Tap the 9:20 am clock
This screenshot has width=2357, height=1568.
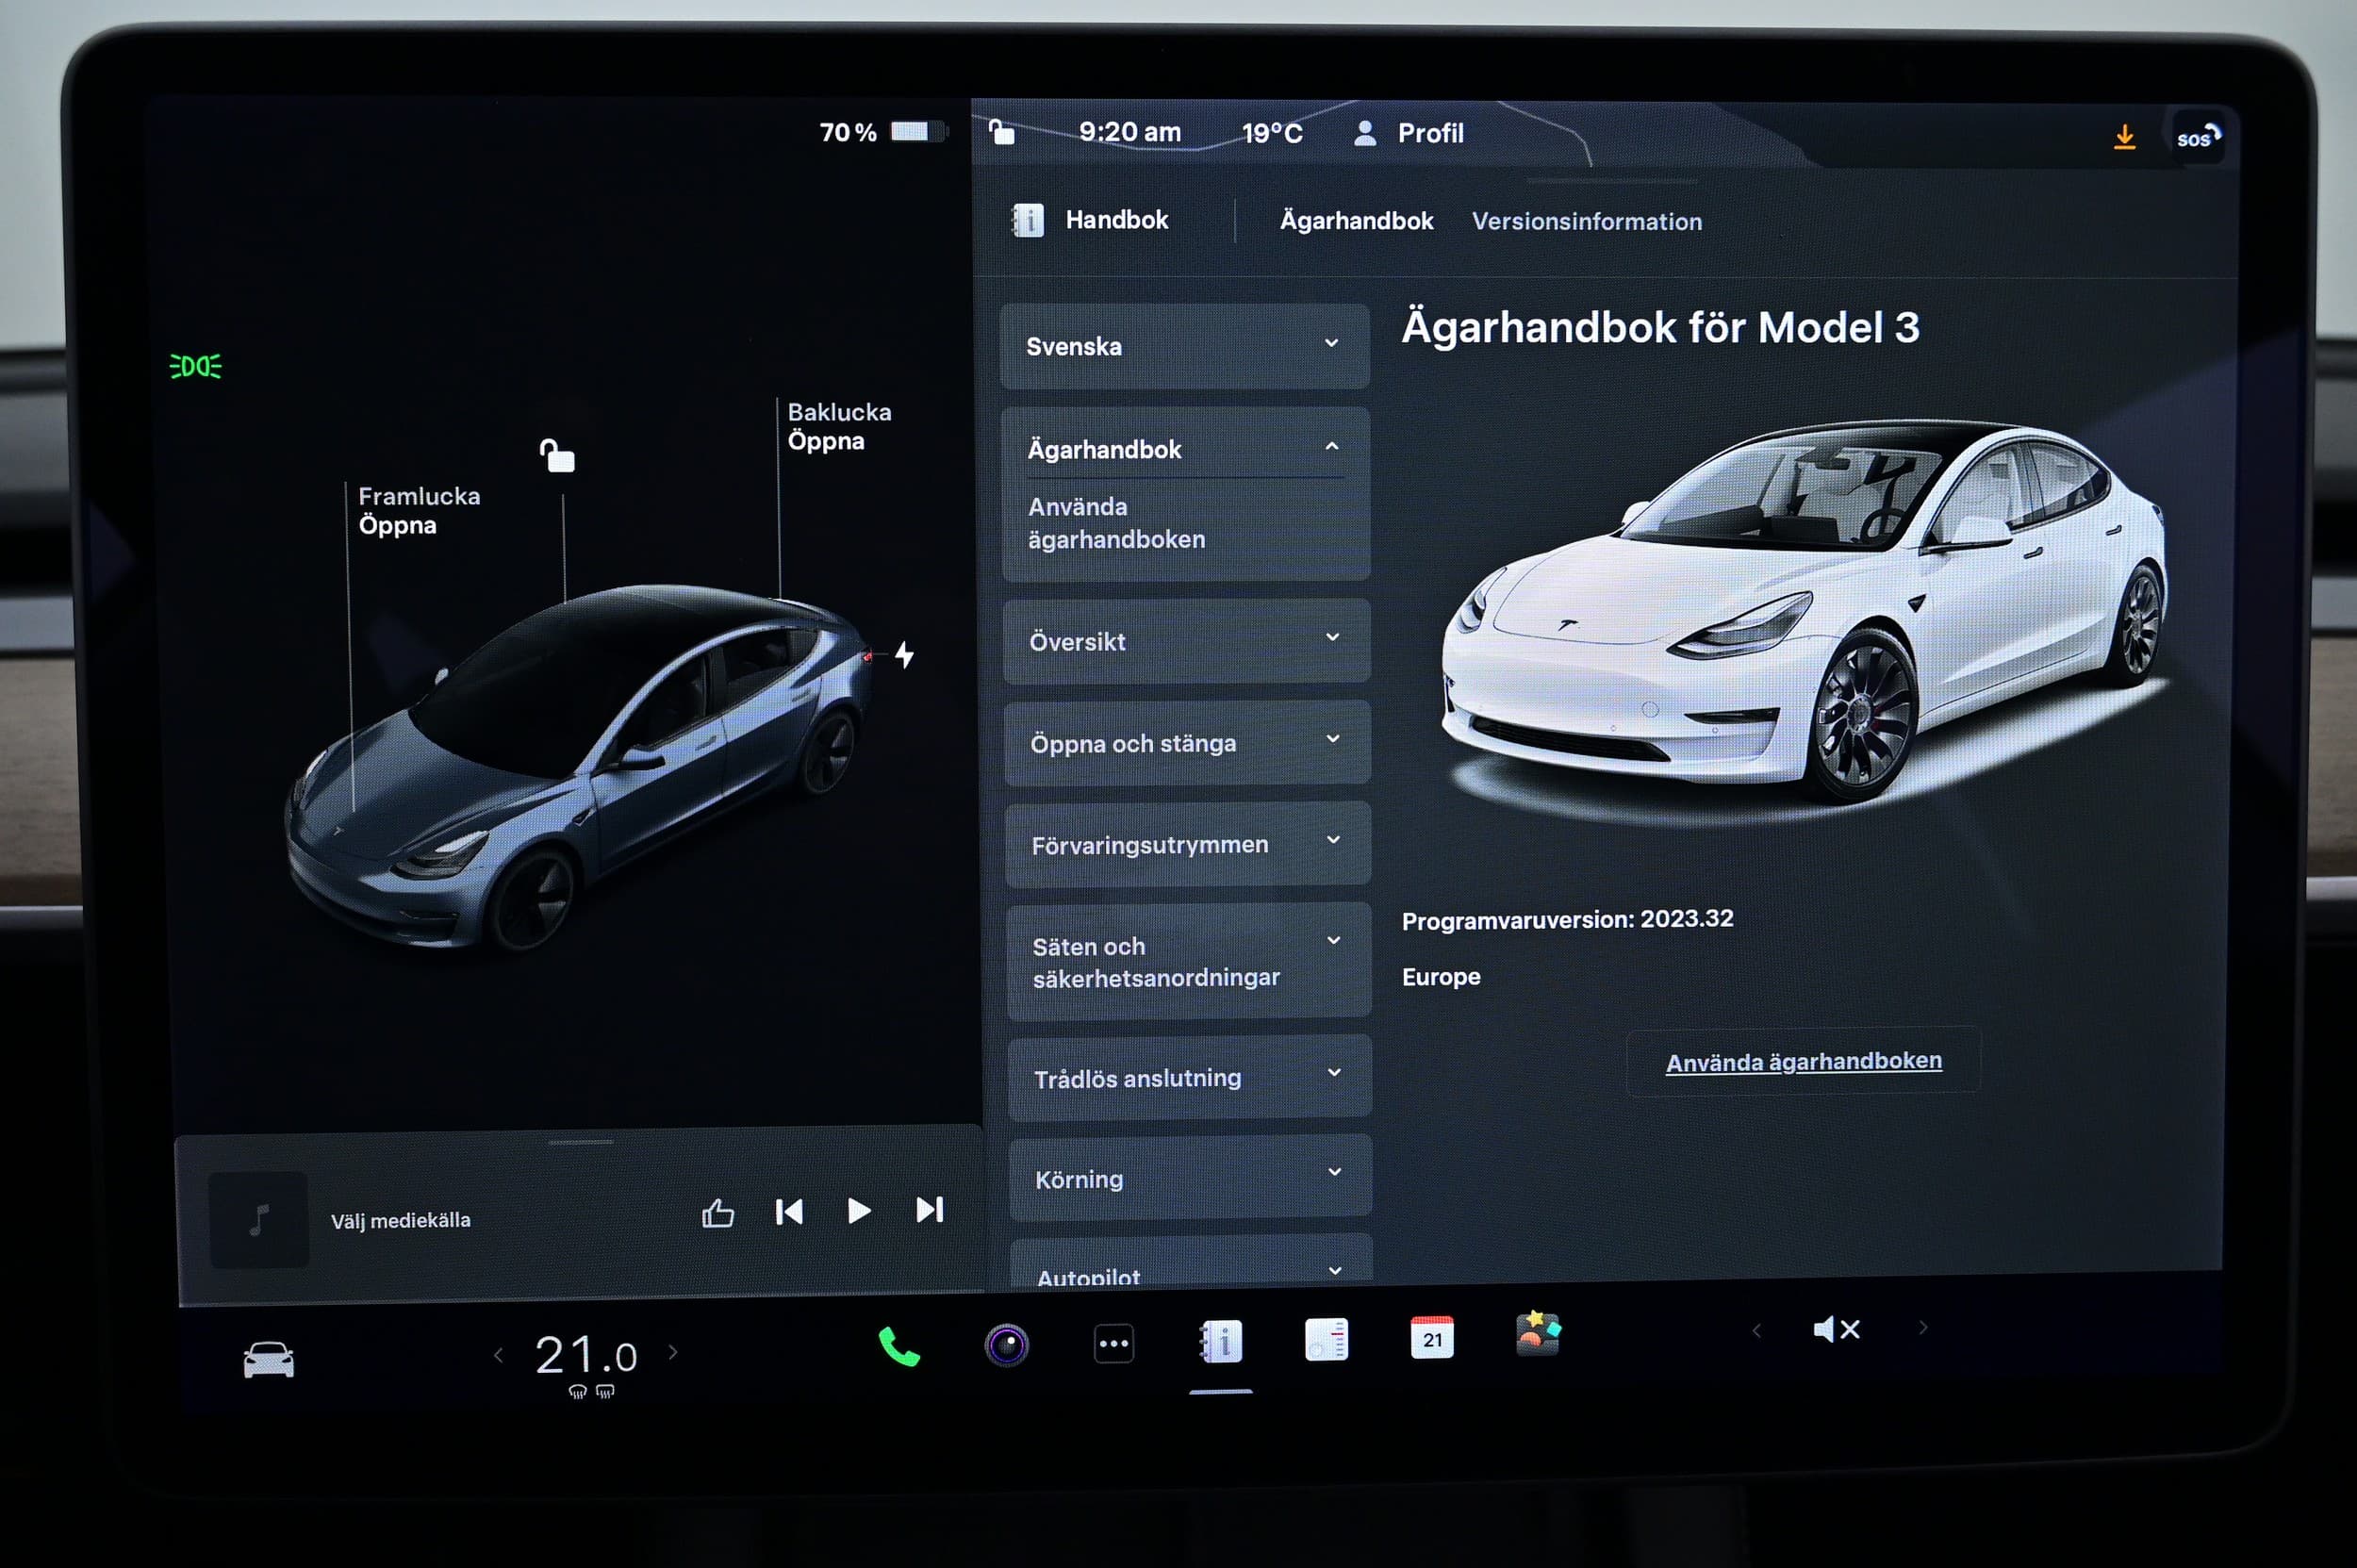pos(1129,132)
